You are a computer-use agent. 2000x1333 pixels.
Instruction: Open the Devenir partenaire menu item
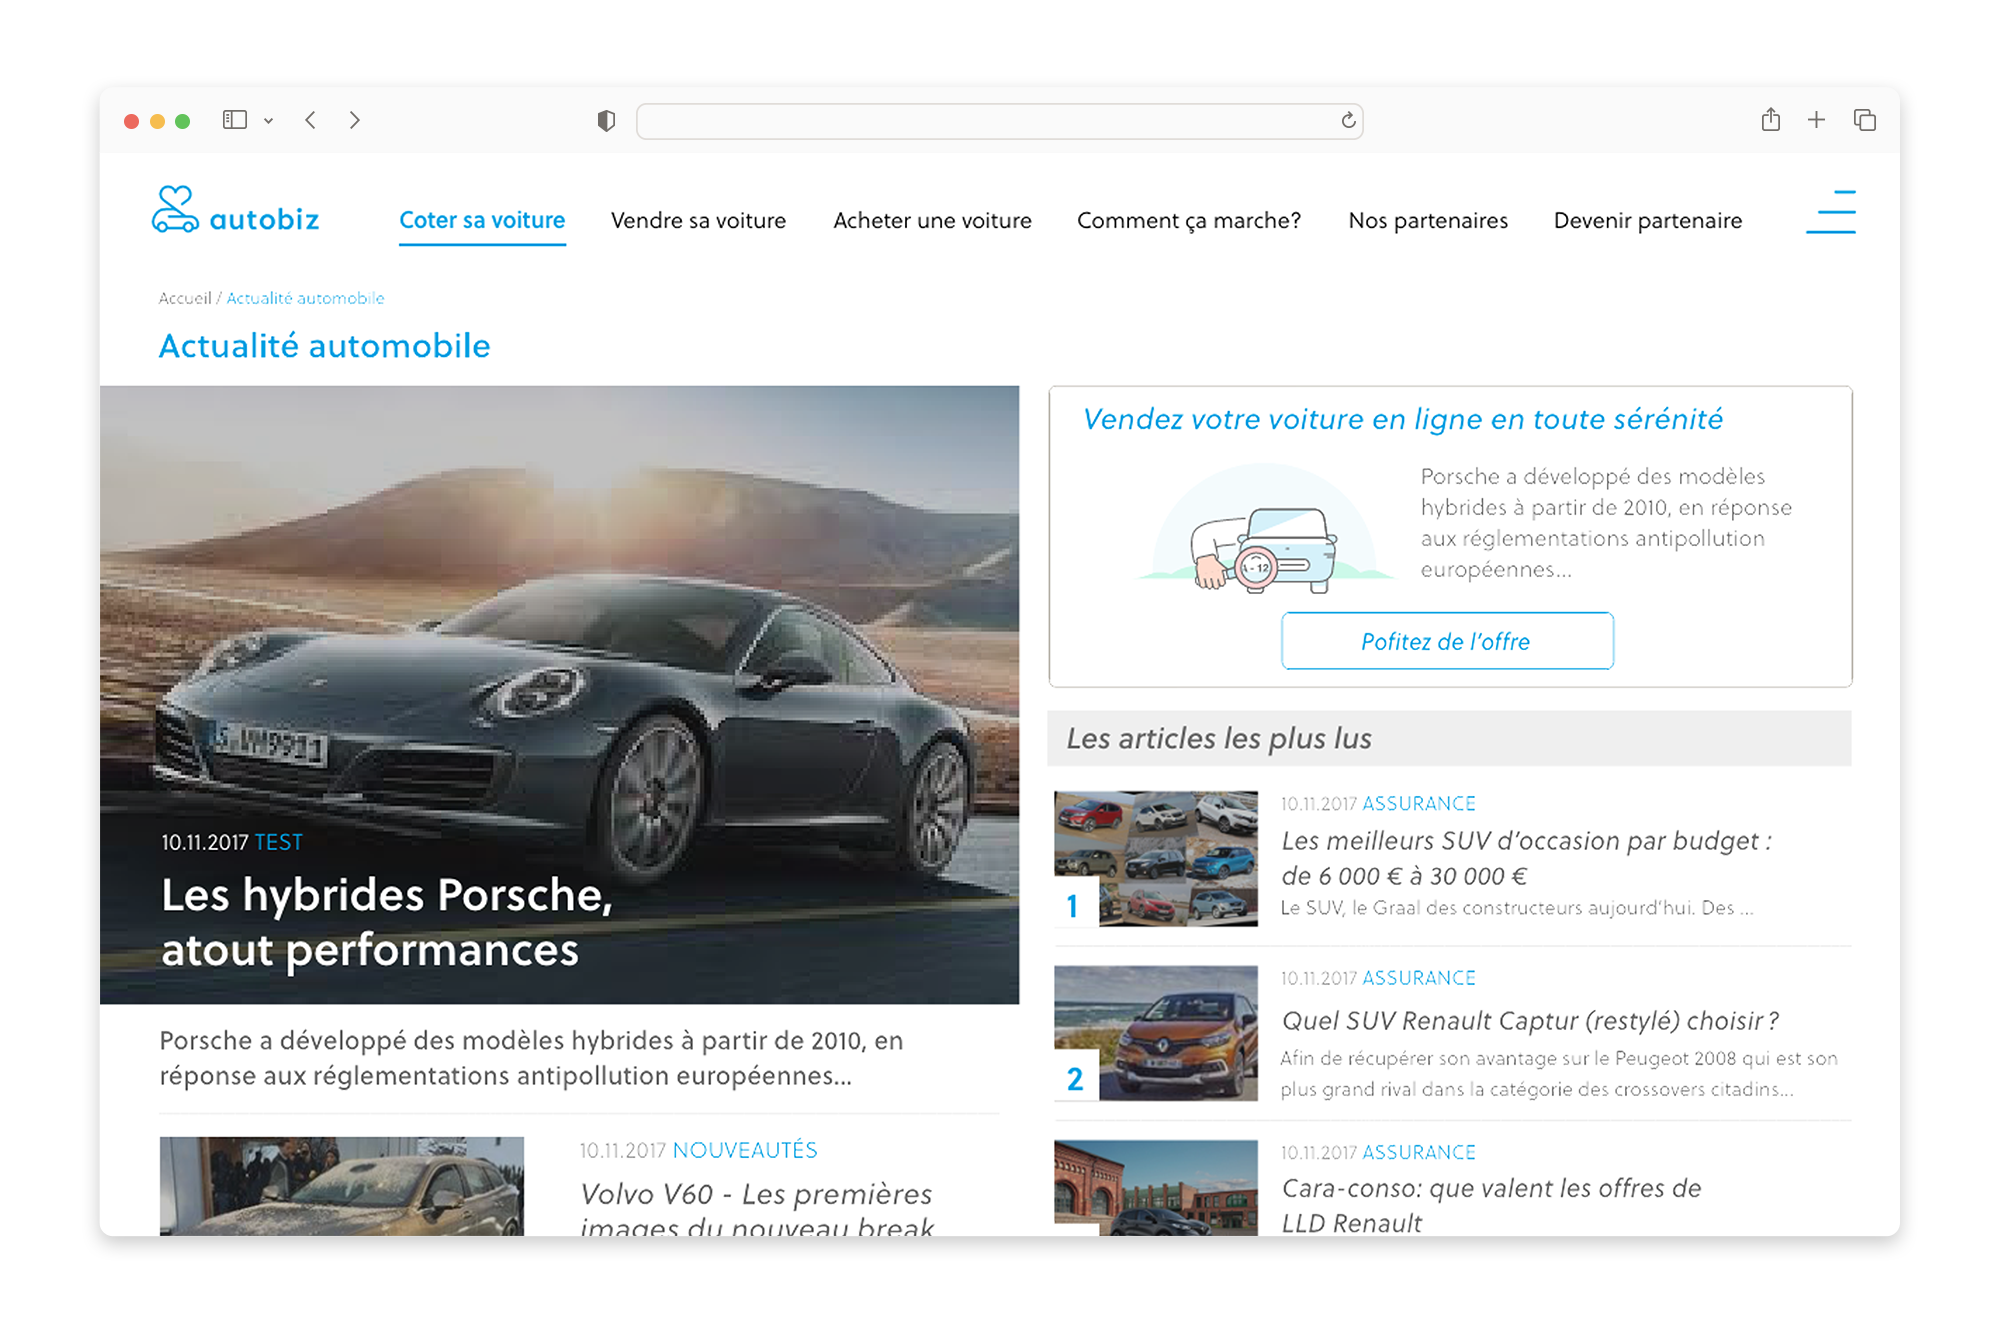(x=1648, y=220)
